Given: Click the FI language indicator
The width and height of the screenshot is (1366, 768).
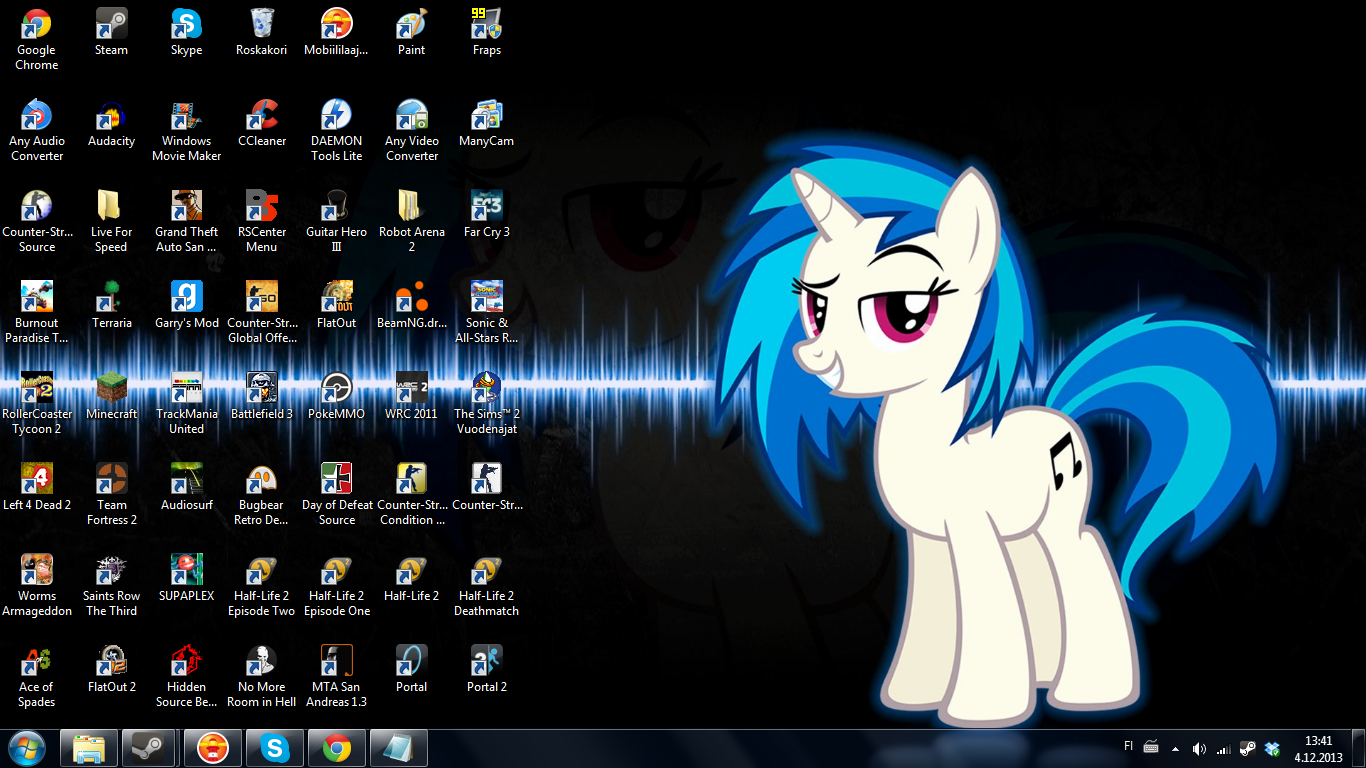Looking at the screenshot, I should (x=1129, y=747).
